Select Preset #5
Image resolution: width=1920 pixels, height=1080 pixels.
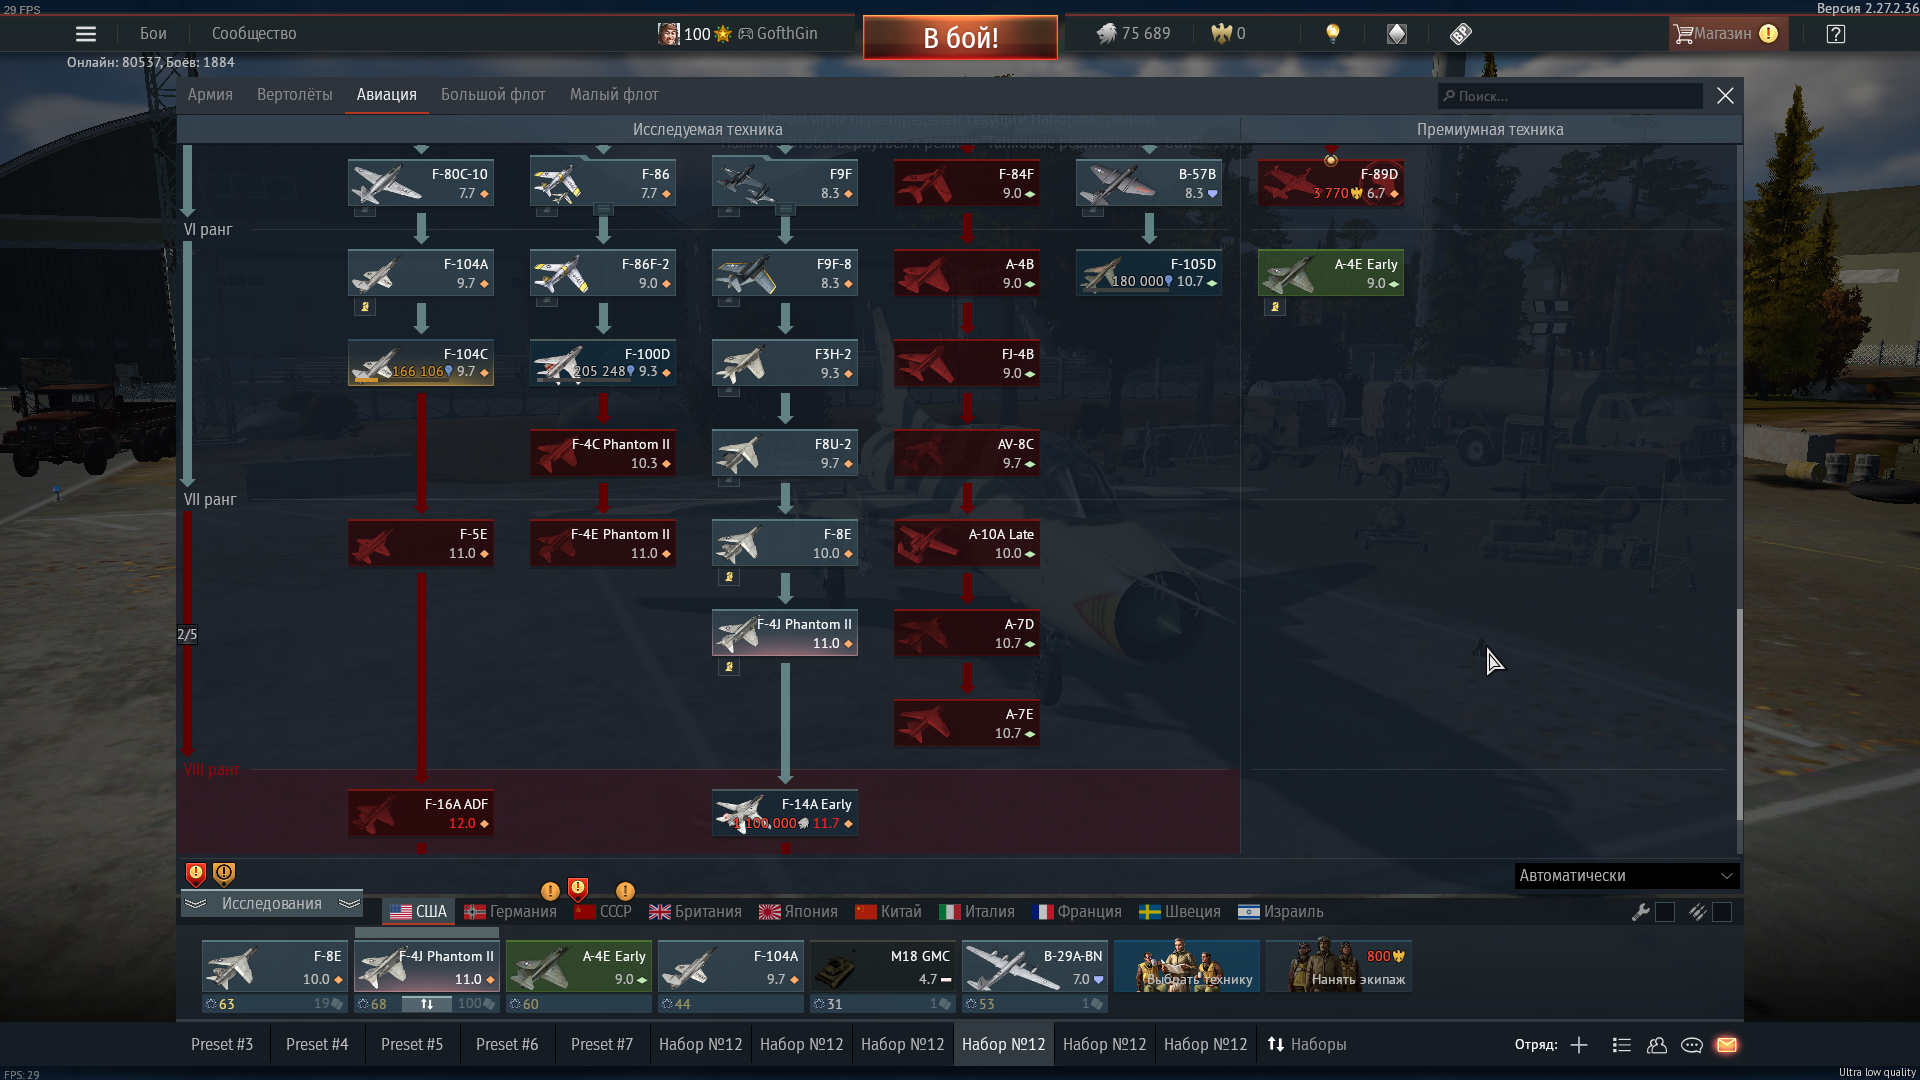click(412, 1045)
